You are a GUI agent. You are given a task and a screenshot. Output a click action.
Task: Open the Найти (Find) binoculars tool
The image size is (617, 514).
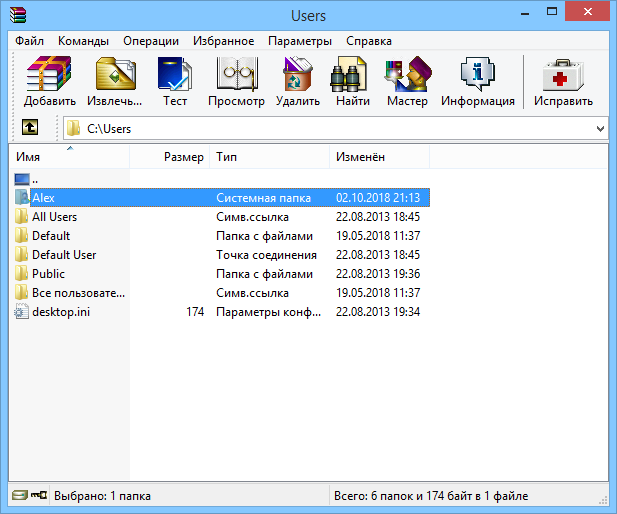(x=353, y=81)
